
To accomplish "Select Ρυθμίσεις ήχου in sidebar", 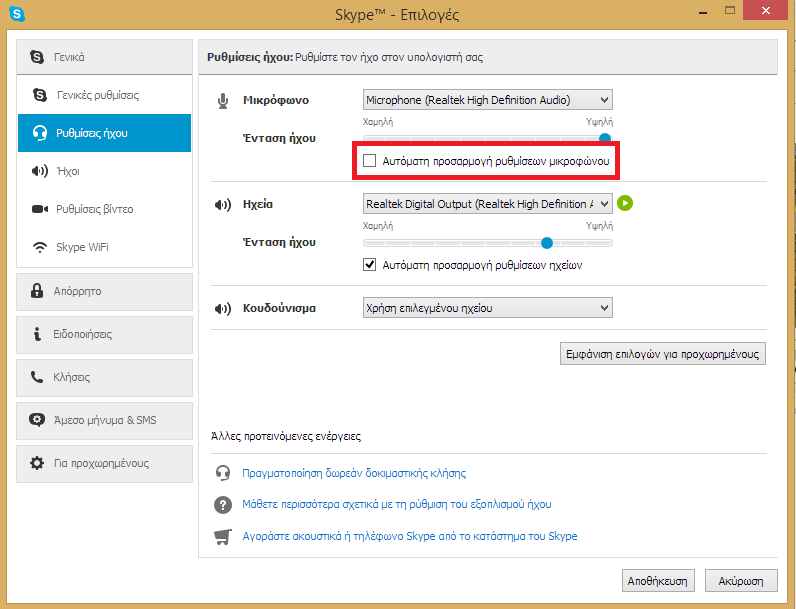I will coord(105,133).
